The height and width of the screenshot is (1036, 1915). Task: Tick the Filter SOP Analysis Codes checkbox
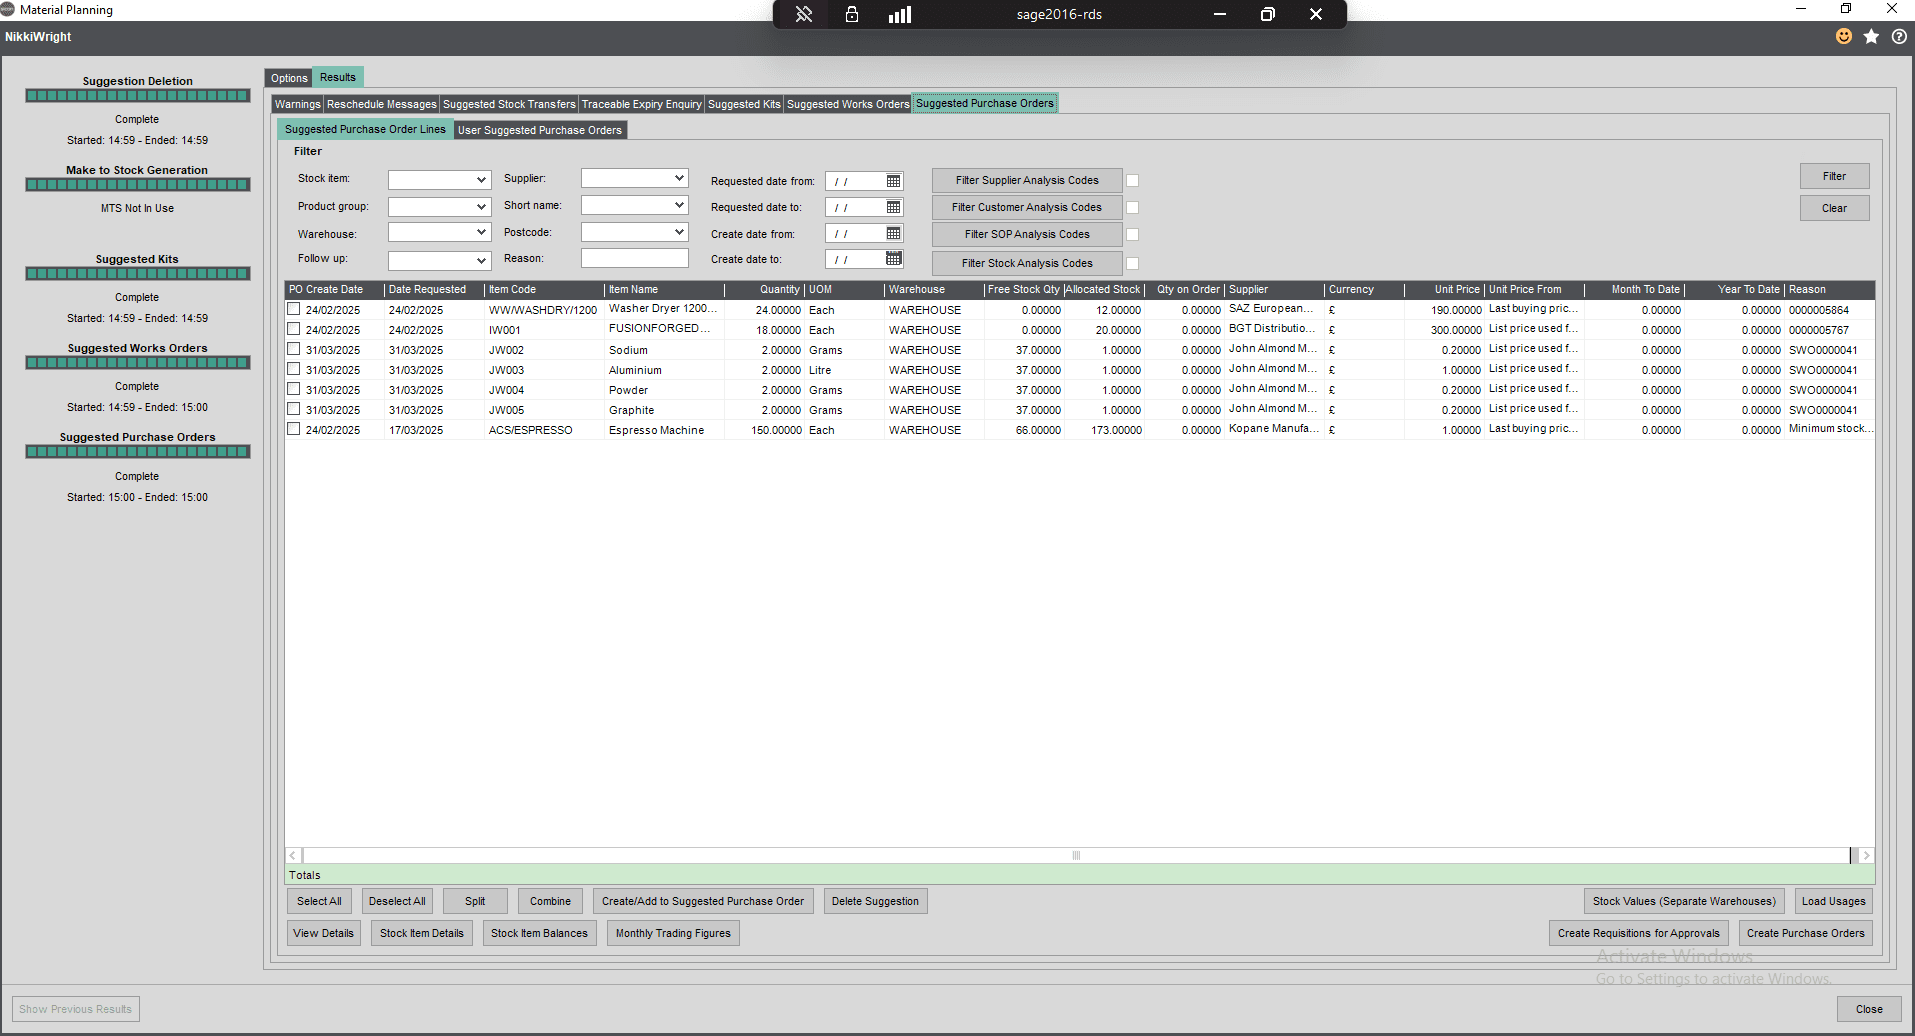pyautogui.click(x=1133, y=235)
